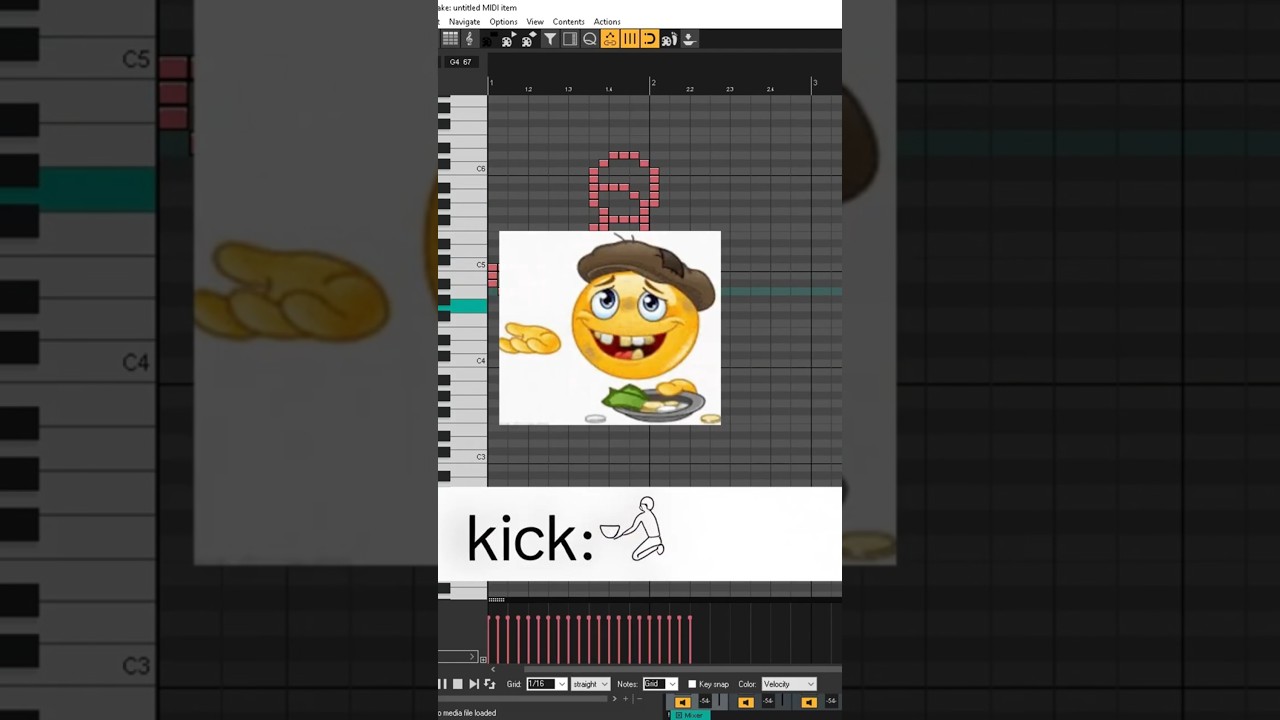Screen dimensions: 1280x720
Task: Open the Color Velocity dropdown
Action: [x=789, y=684]
